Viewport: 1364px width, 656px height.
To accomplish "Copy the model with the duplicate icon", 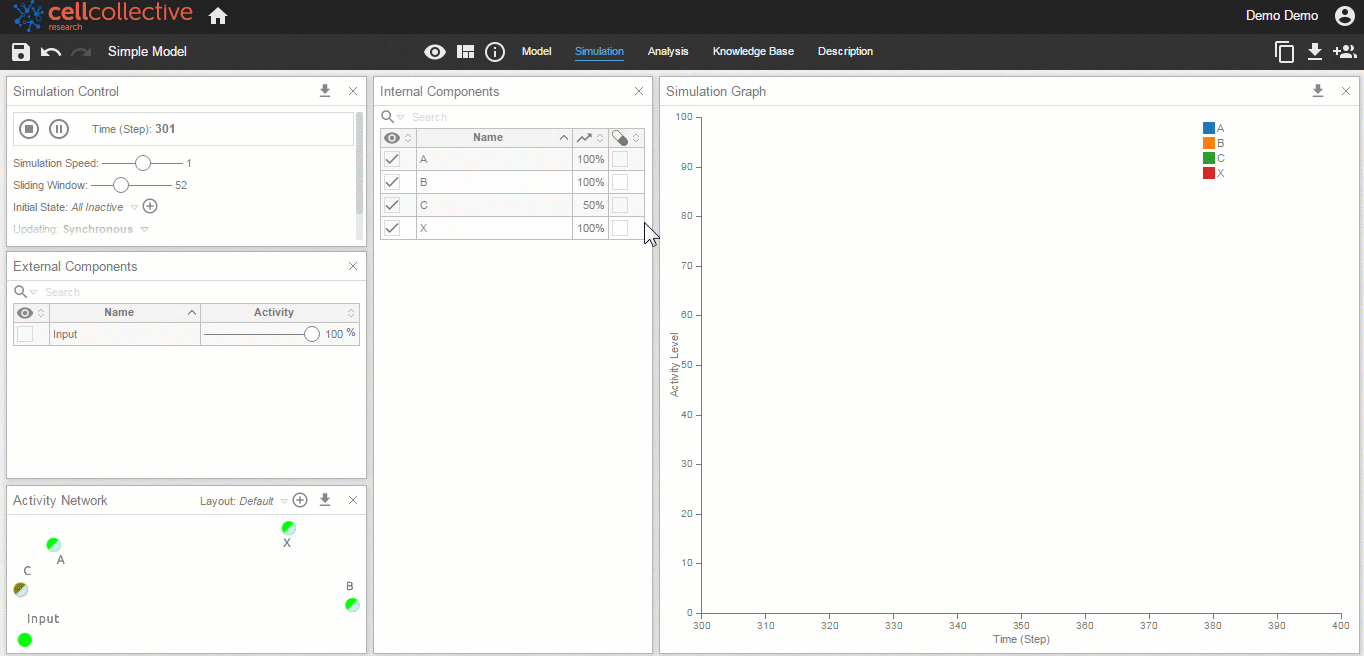I will (1285, 52).
